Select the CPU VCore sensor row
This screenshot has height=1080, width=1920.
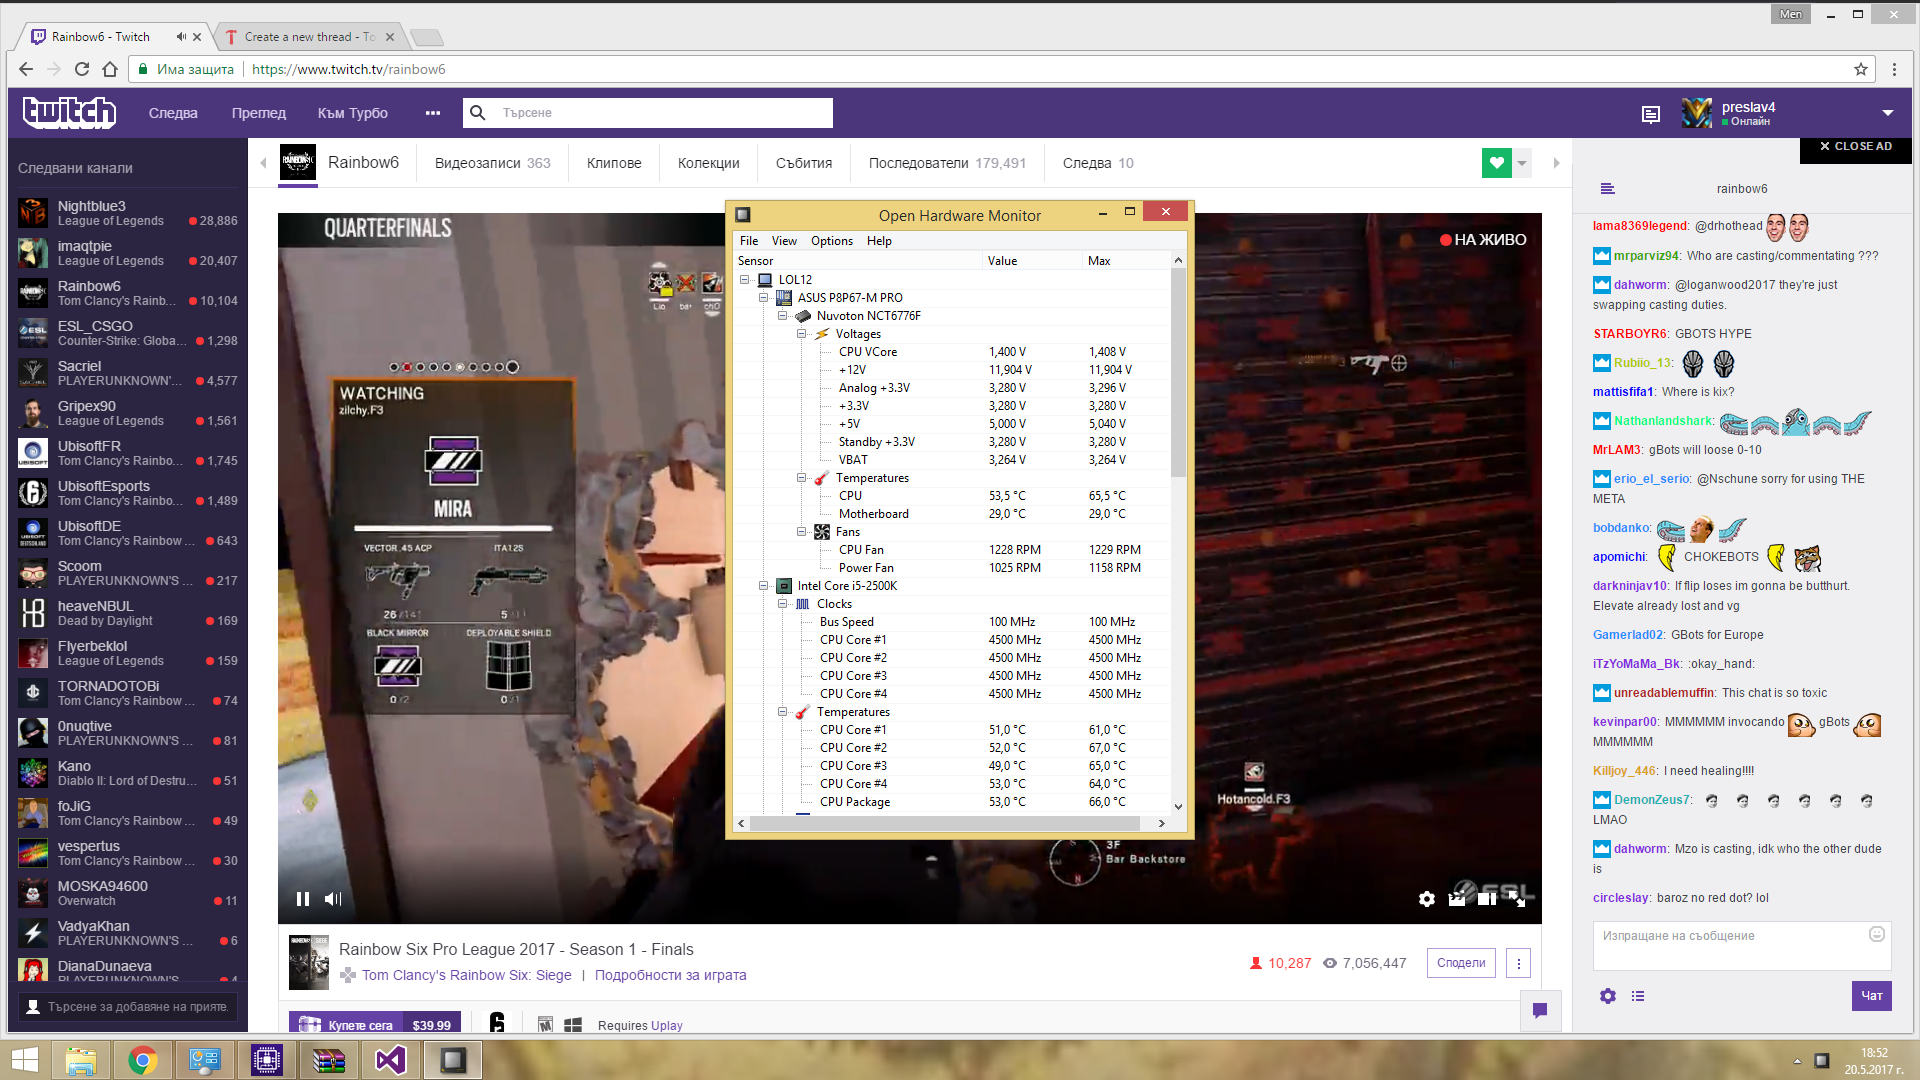(x=950, y=352)
